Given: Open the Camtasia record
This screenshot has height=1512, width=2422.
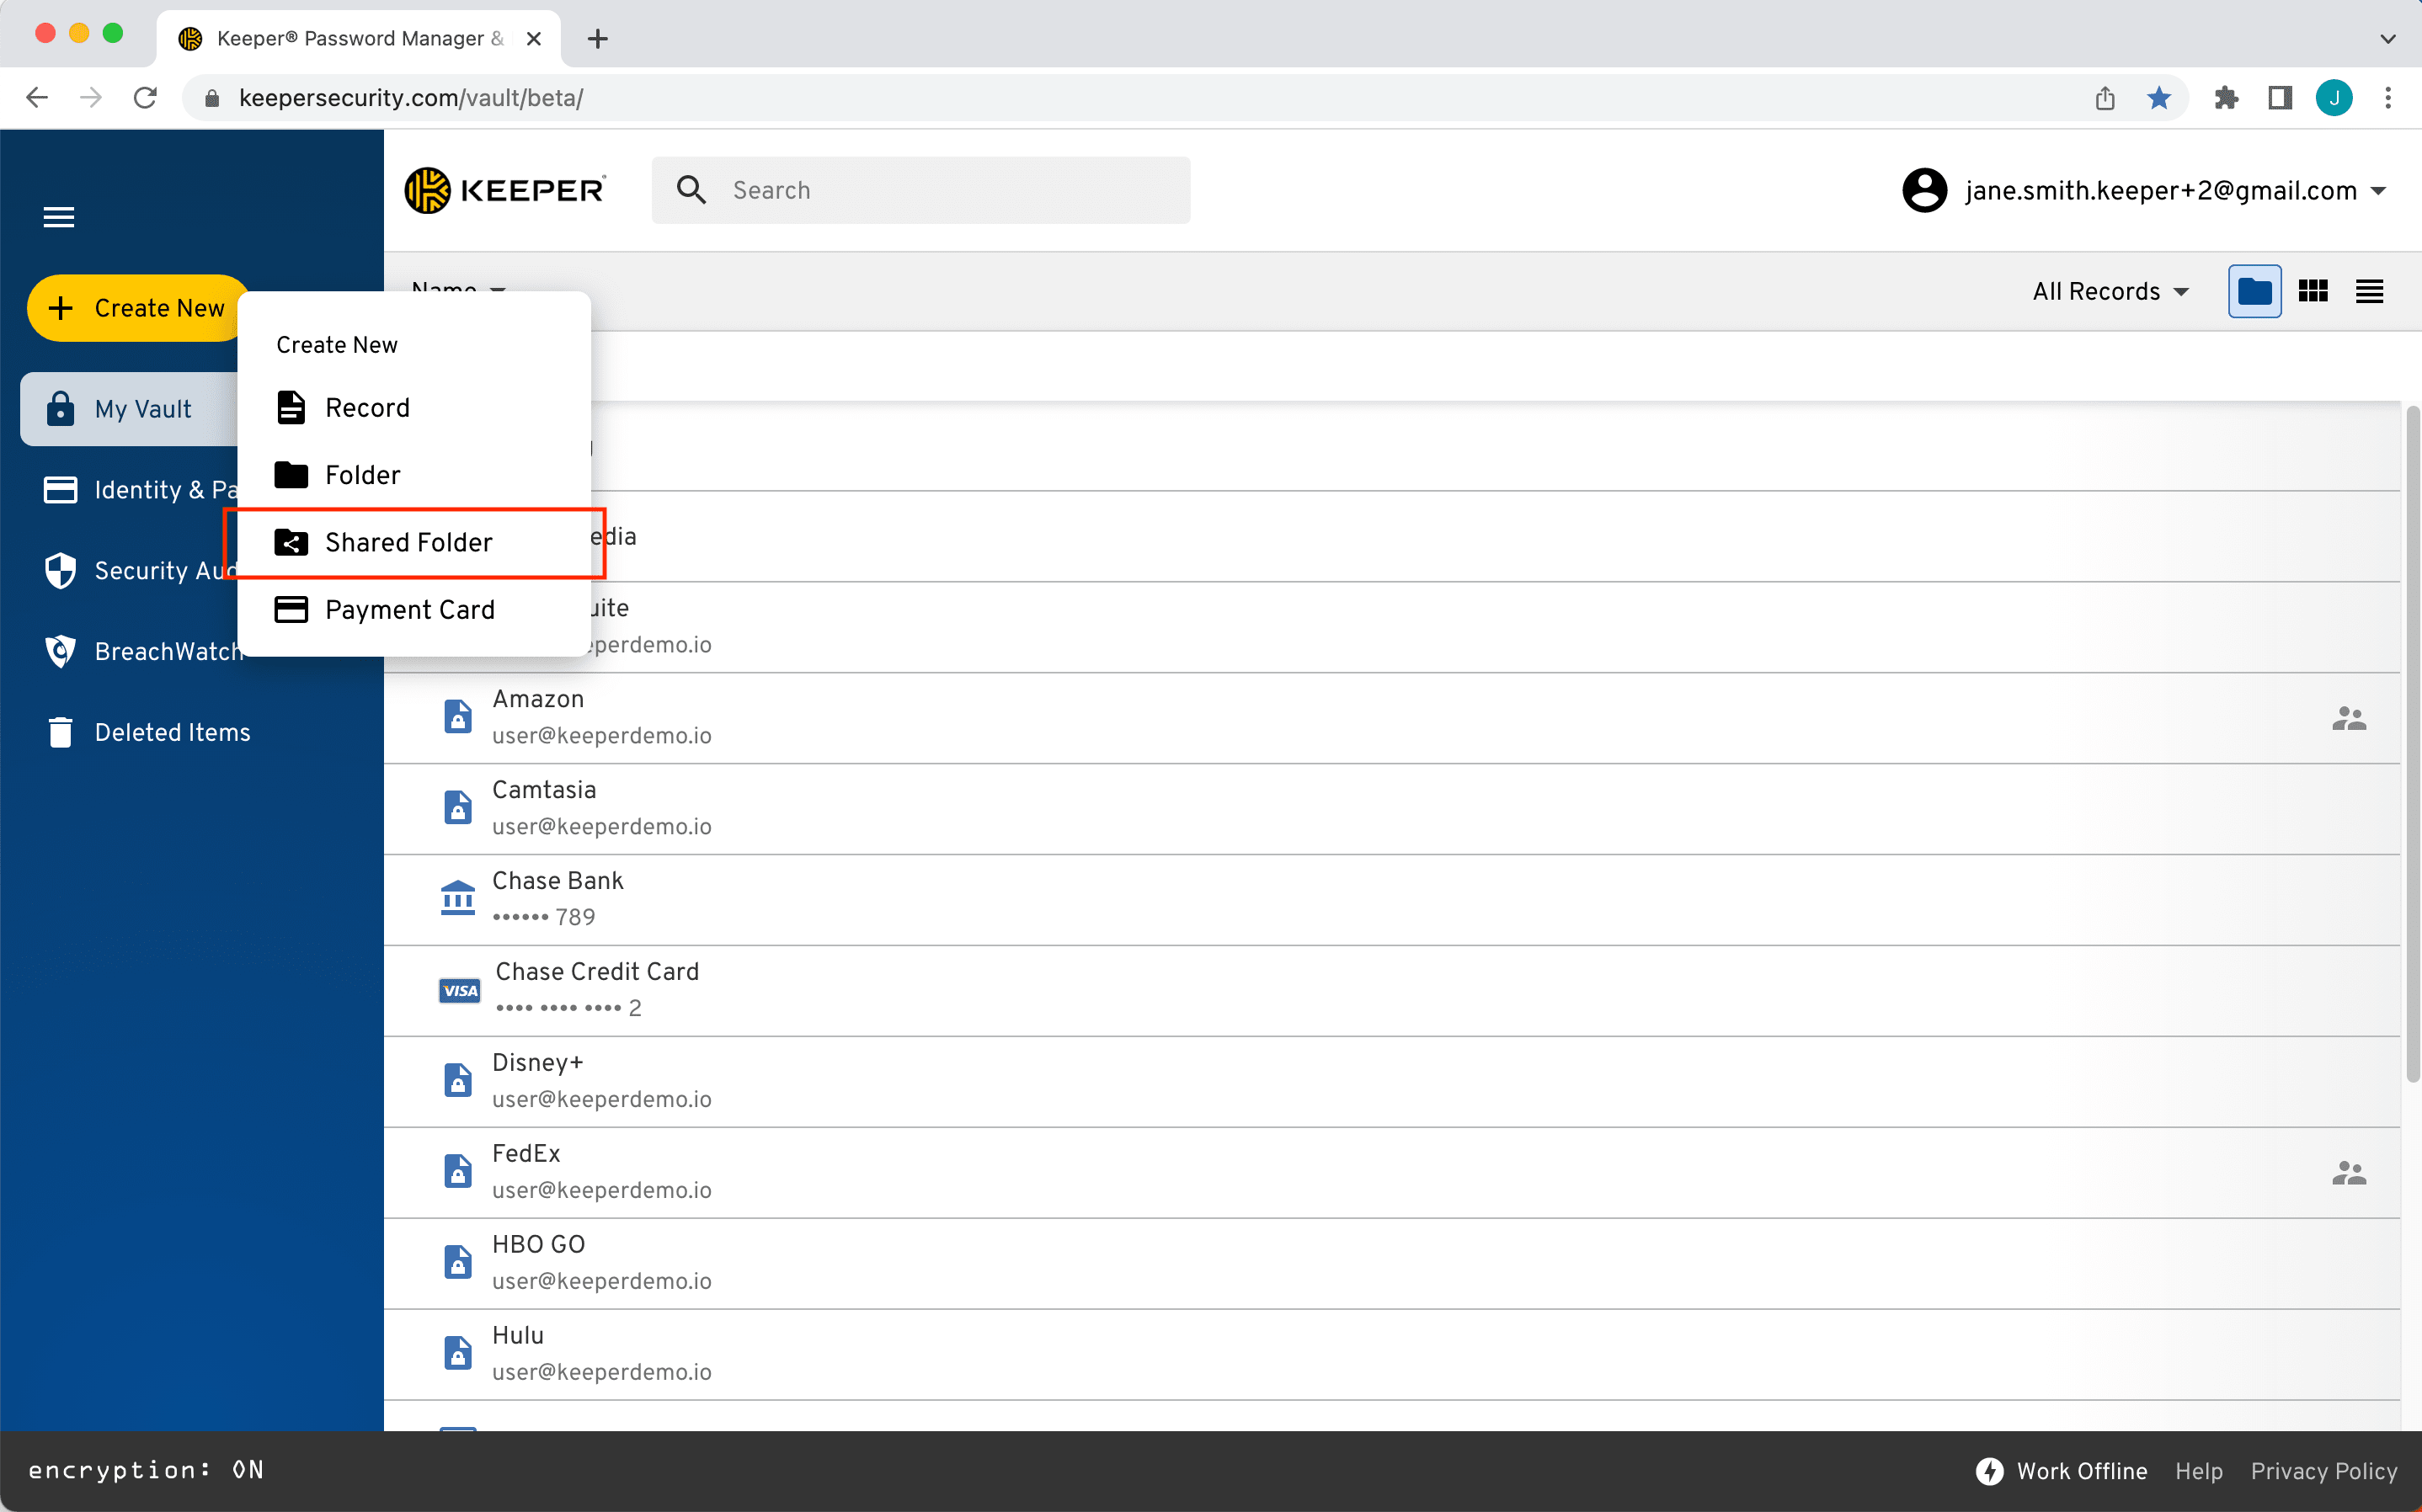Looking at the screenshot, I should tap(1391, 808).
